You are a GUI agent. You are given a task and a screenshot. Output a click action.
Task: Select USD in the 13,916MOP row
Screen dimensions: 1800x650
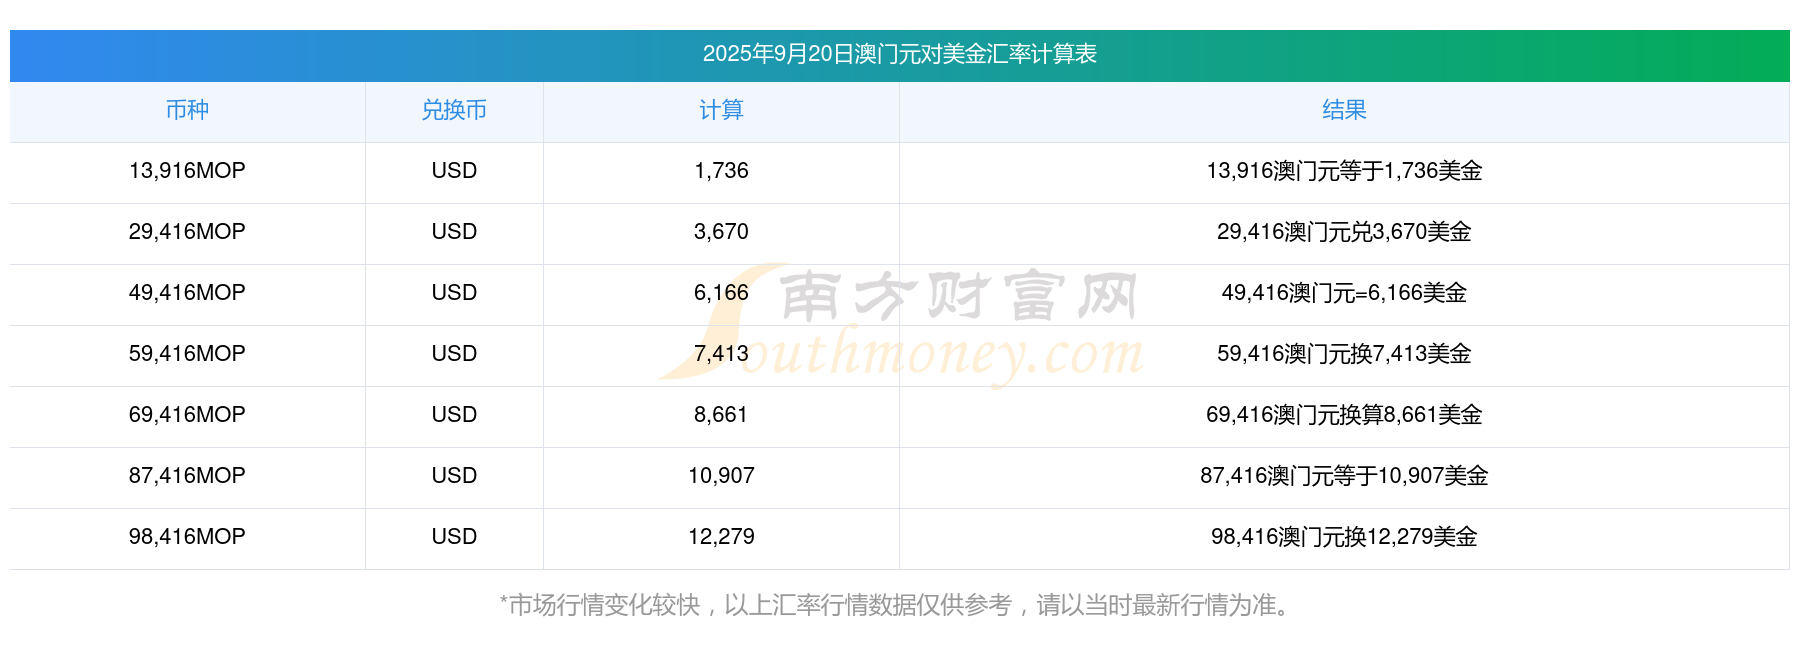click(x=454, y=171)
